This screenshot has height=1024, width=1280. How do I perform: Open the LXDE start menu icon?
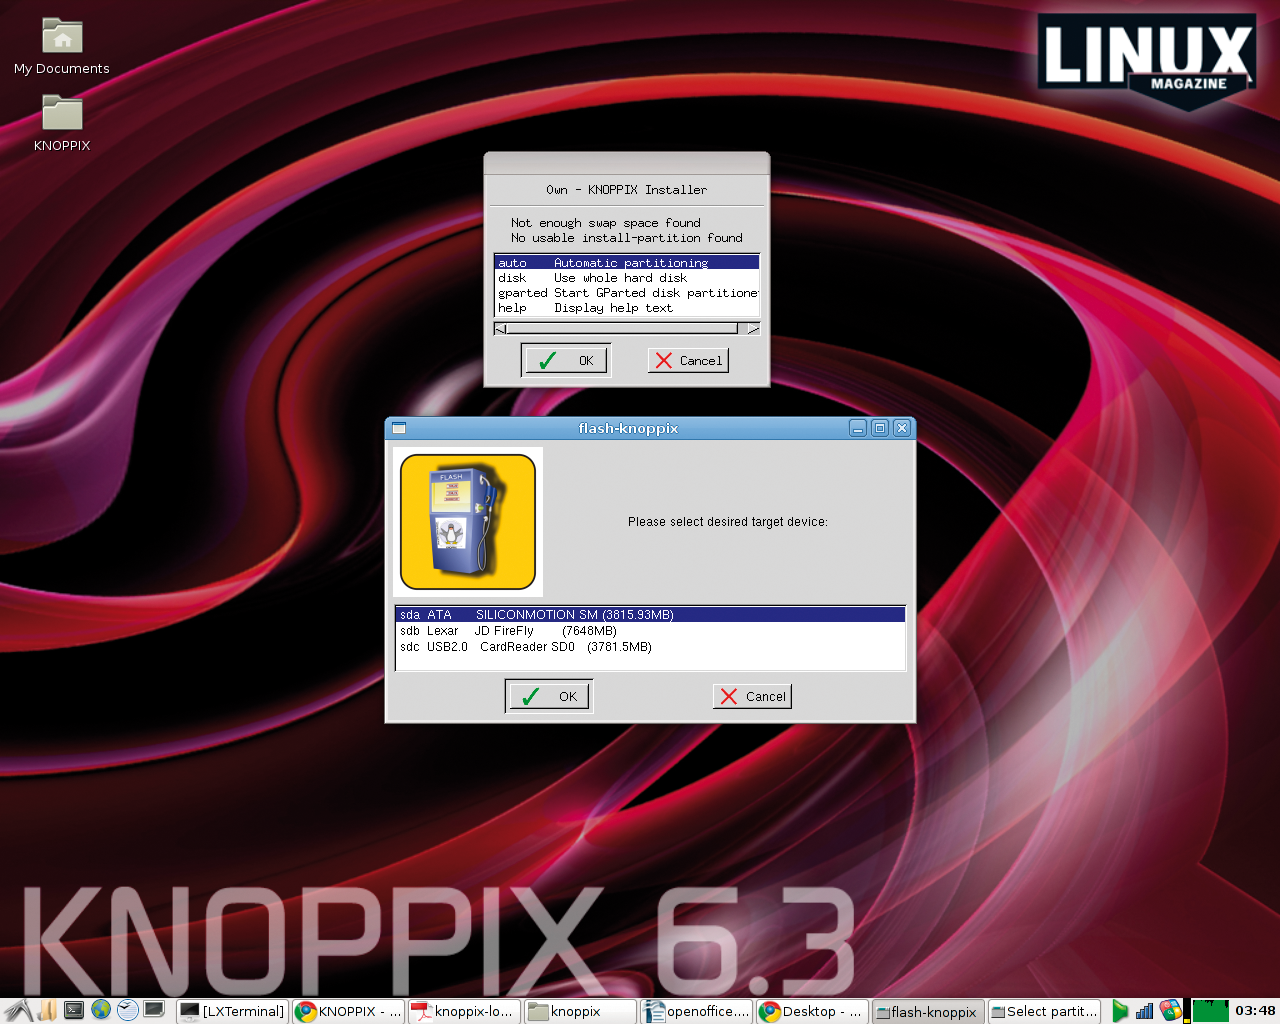[x=18, y=1011]
